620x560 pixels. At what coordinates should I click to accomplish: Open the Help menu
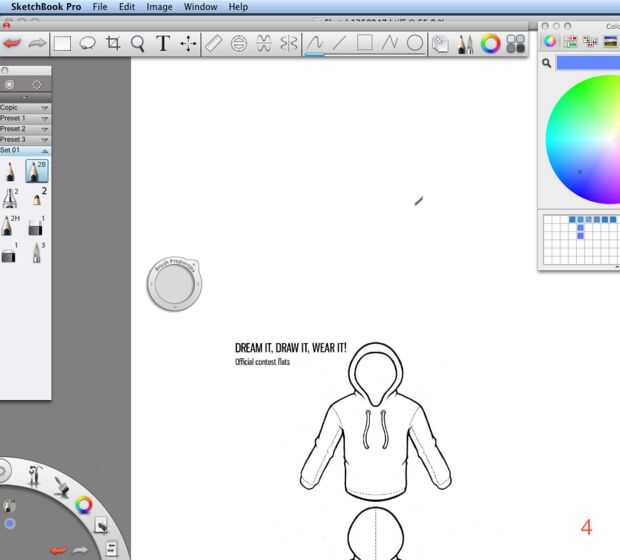(x=238, y=7)
